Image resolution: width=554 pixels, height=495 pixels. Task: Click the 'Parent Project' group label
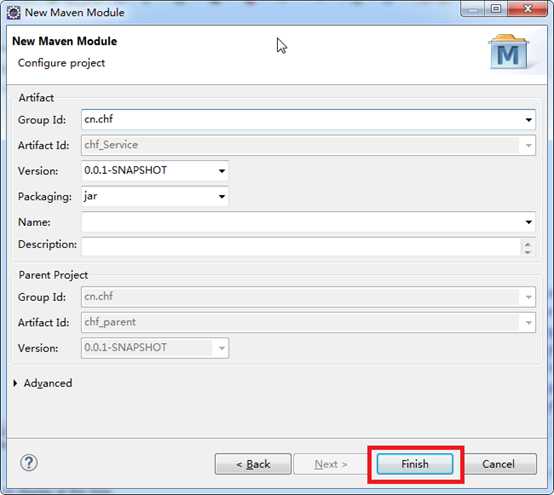click(x=53, y=275)
